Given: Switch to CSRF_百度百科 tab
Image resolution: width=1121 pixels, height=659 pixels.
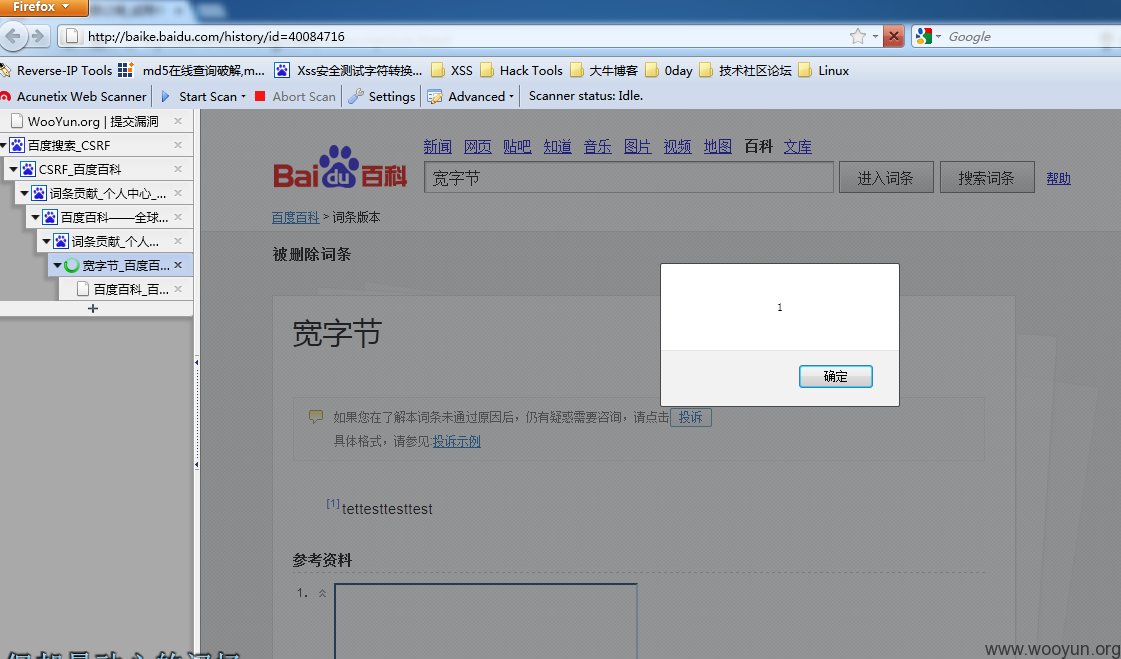Looking at the screenshot, I should pyautogui.click(x=80, y=169).
